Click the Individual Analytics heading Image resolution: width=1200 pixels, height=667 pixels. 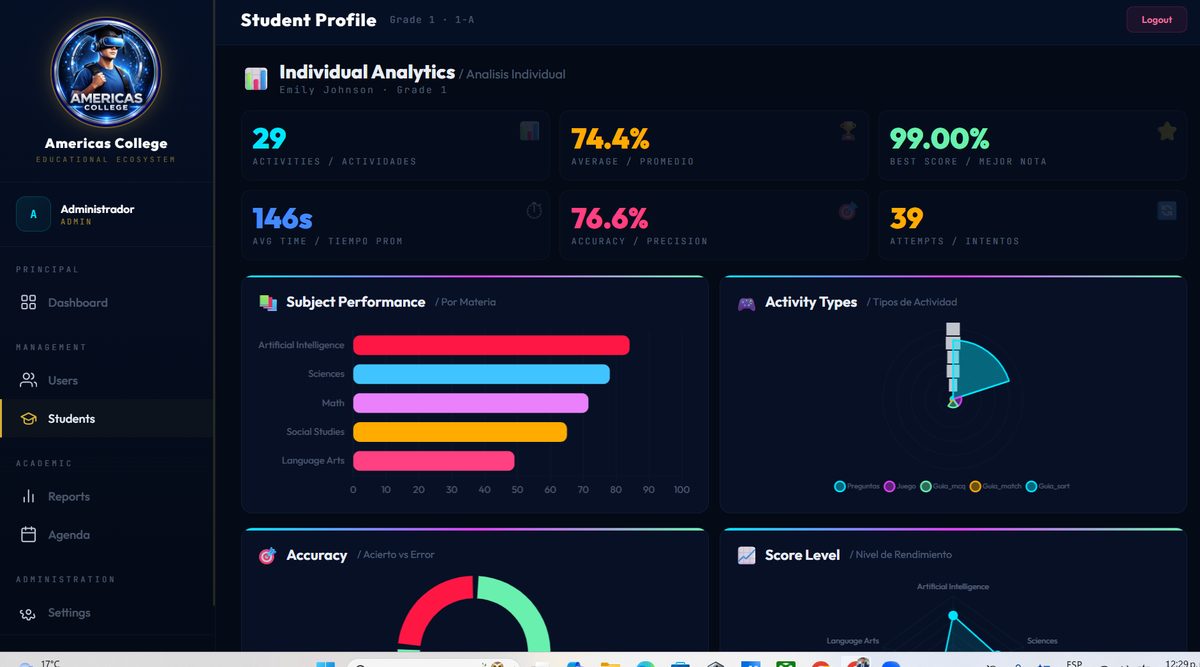[x=367, y=72]
